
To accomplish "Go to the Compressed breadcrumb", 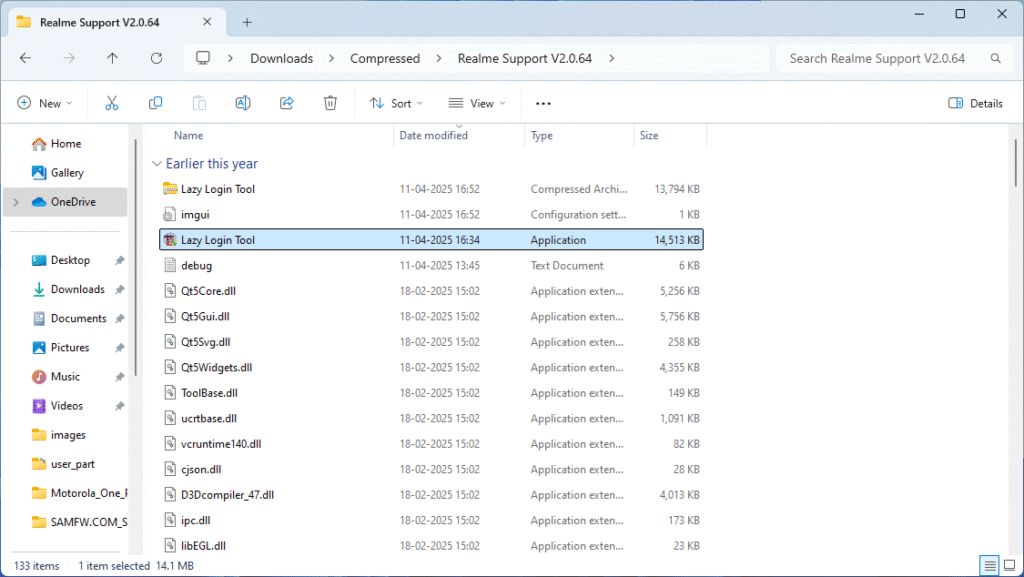I will click(385, 58).
